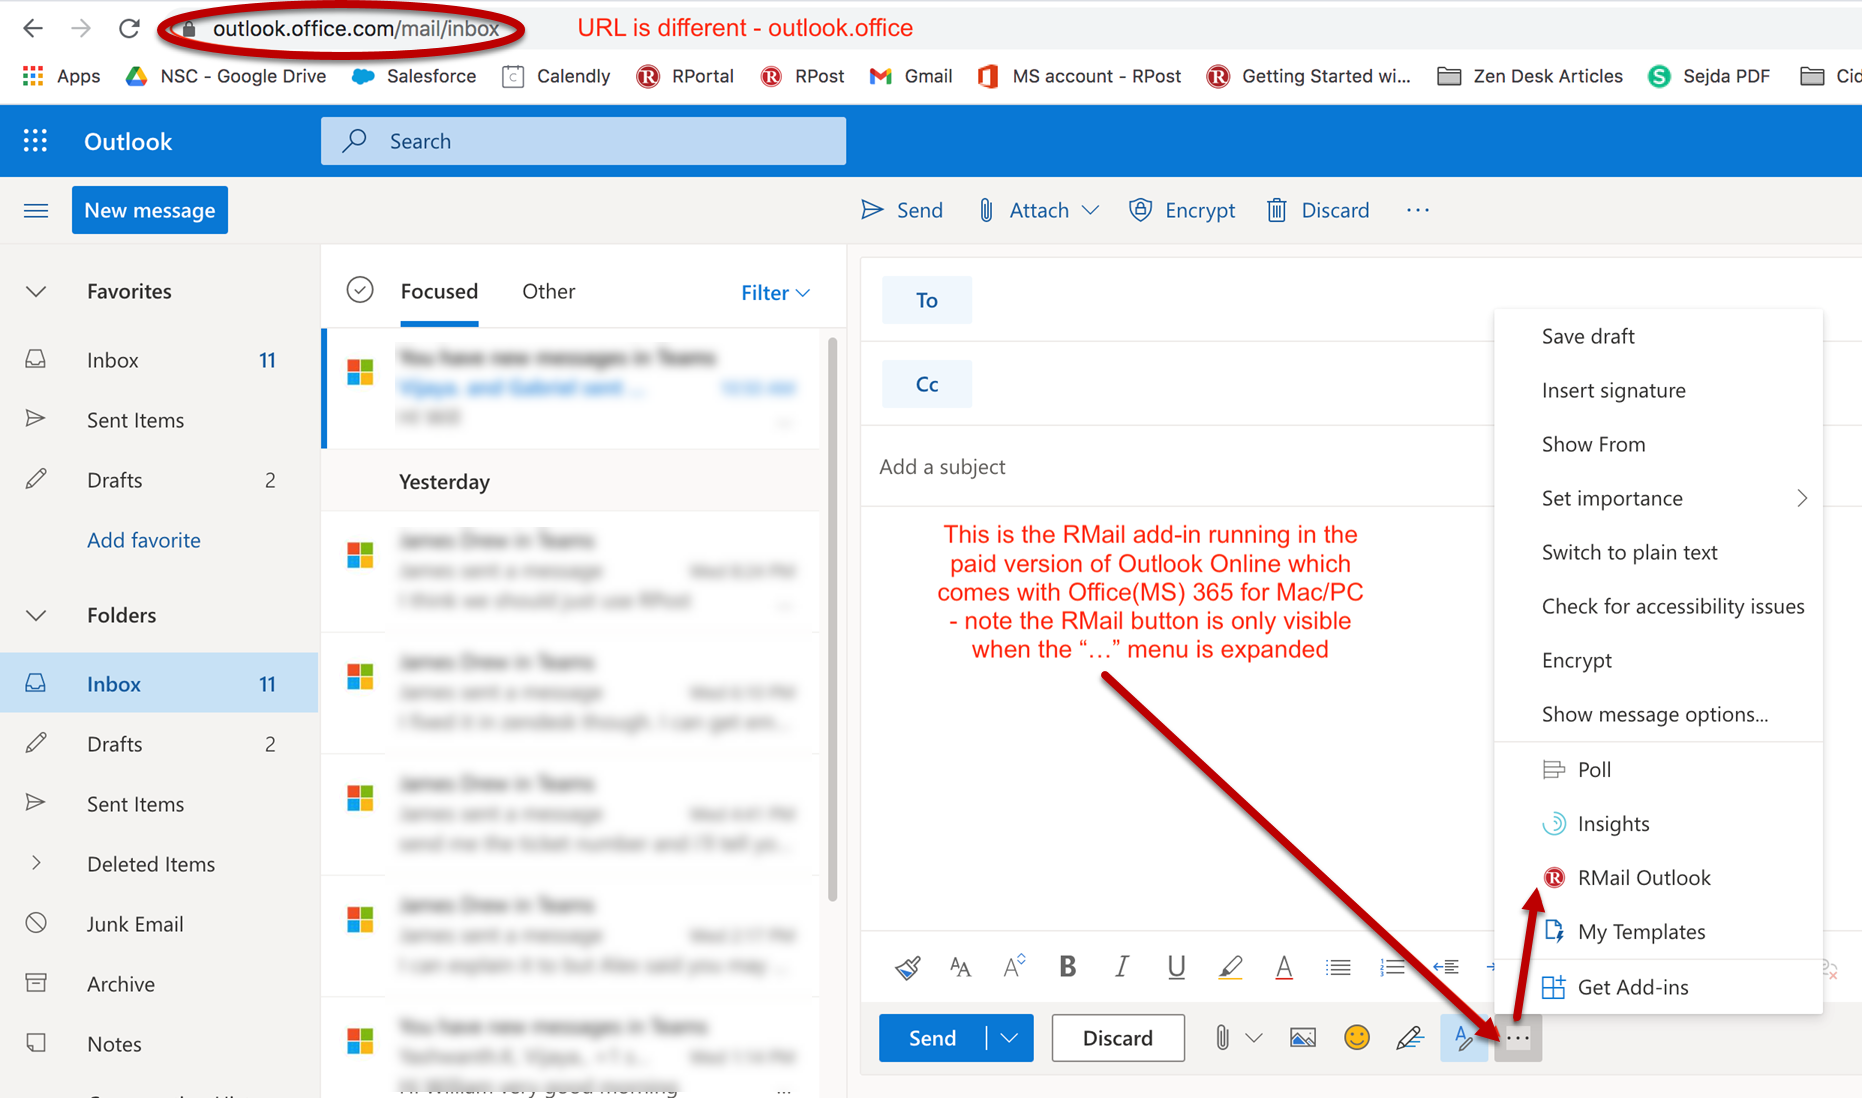Click Discard in the top toolbar
Image resolution: width=1862 pixels, height=1098 pixels.
(1318, 210)
